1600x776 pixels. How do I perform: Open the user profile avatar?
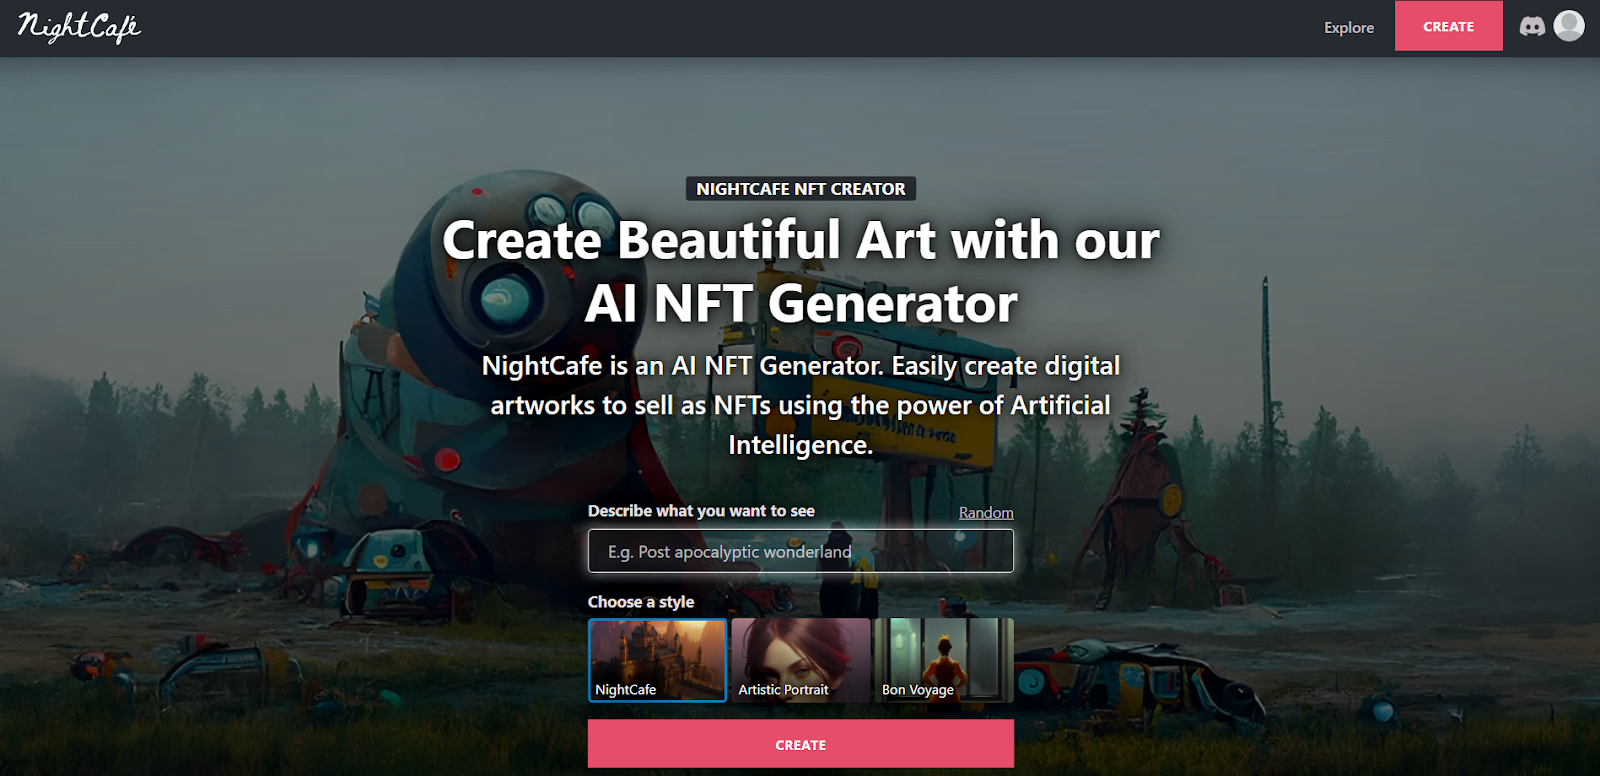1569,26
